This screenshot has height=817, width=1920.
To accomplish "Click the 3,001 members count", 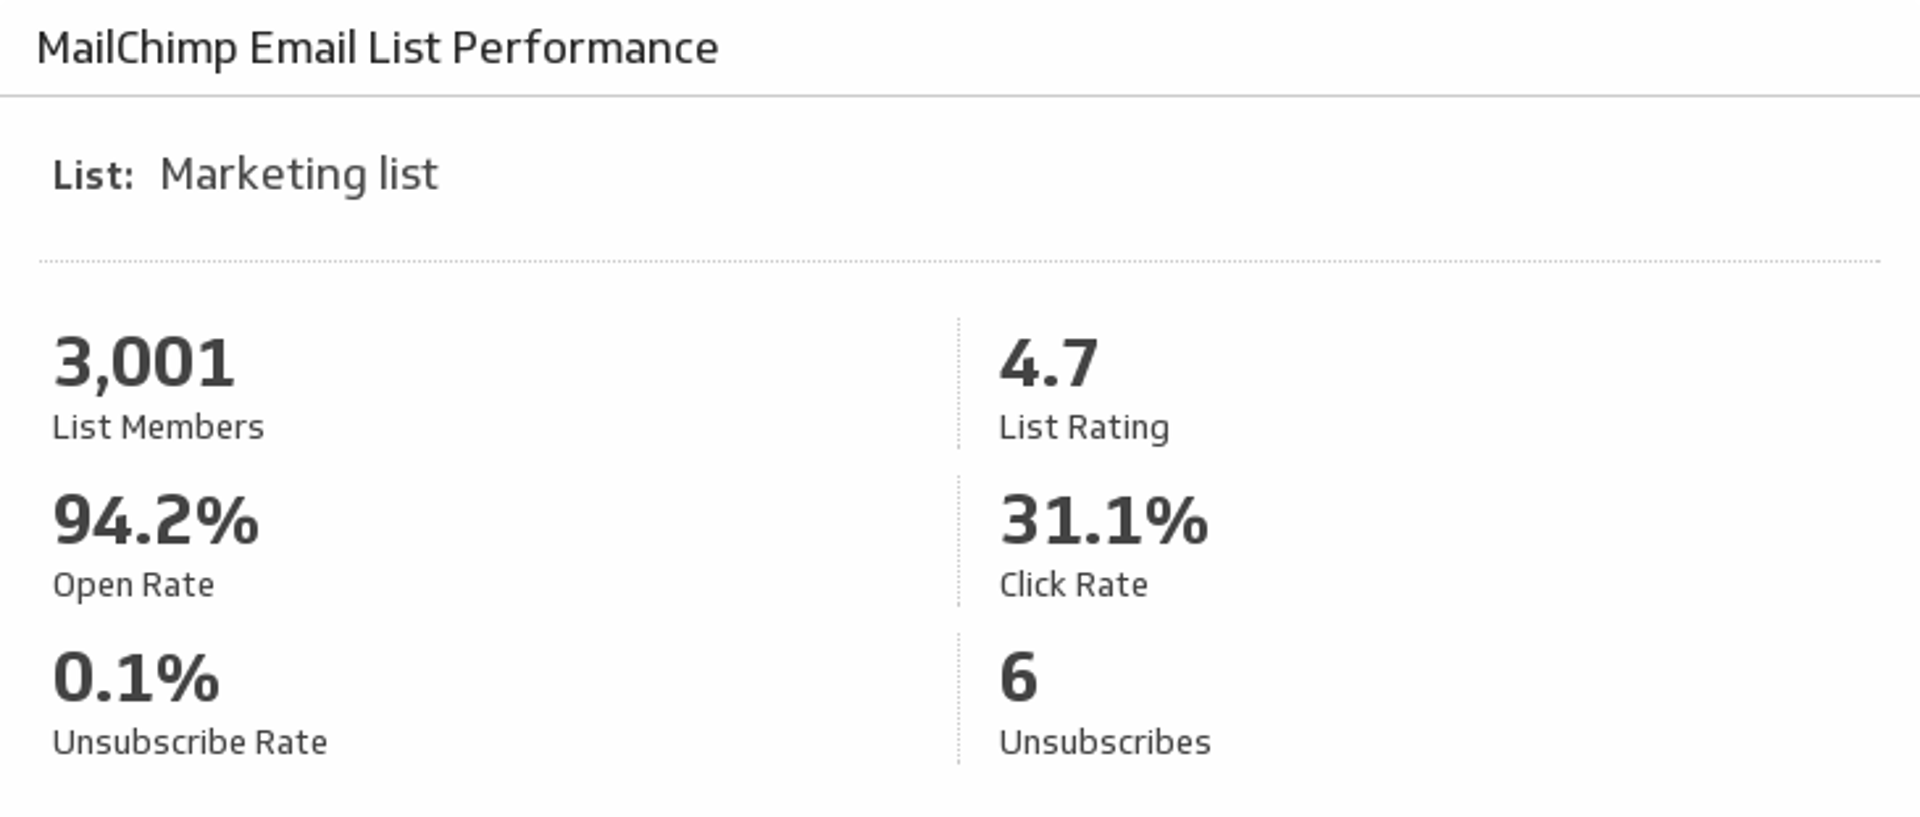I will pos(144,362).
